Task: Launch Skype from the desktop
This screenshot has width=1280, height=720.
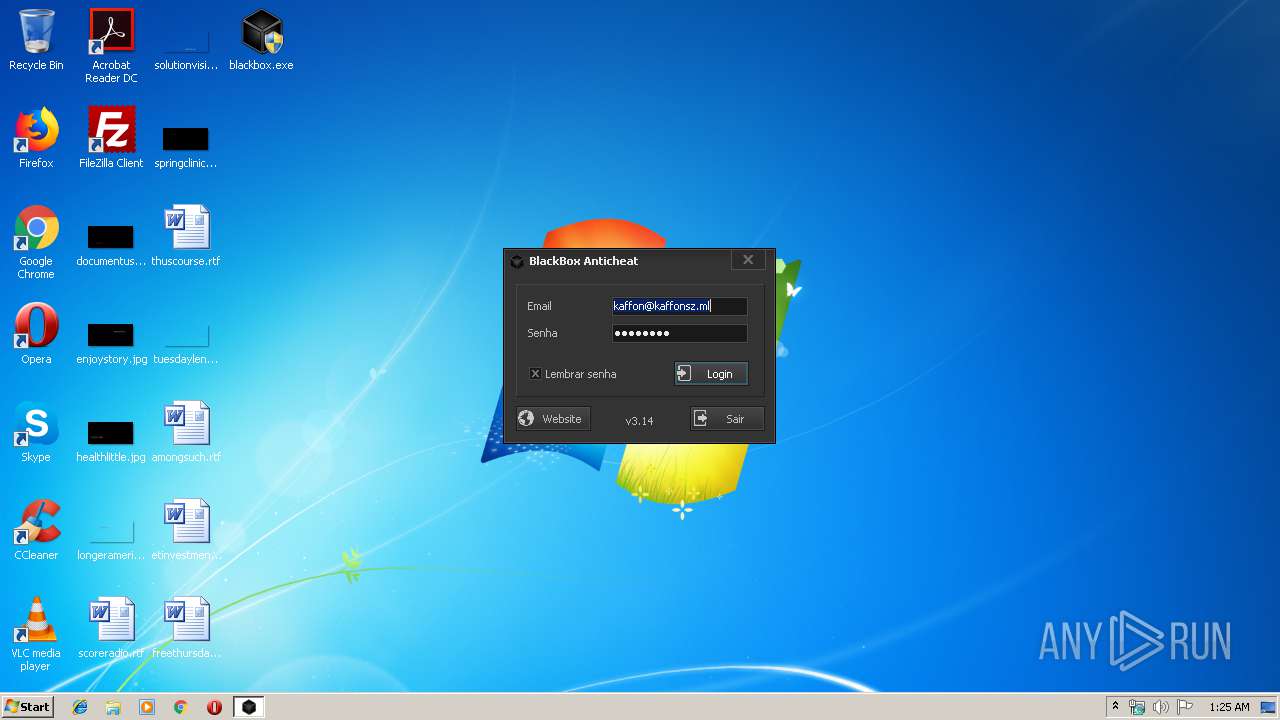Action: (x=36, y=433)
